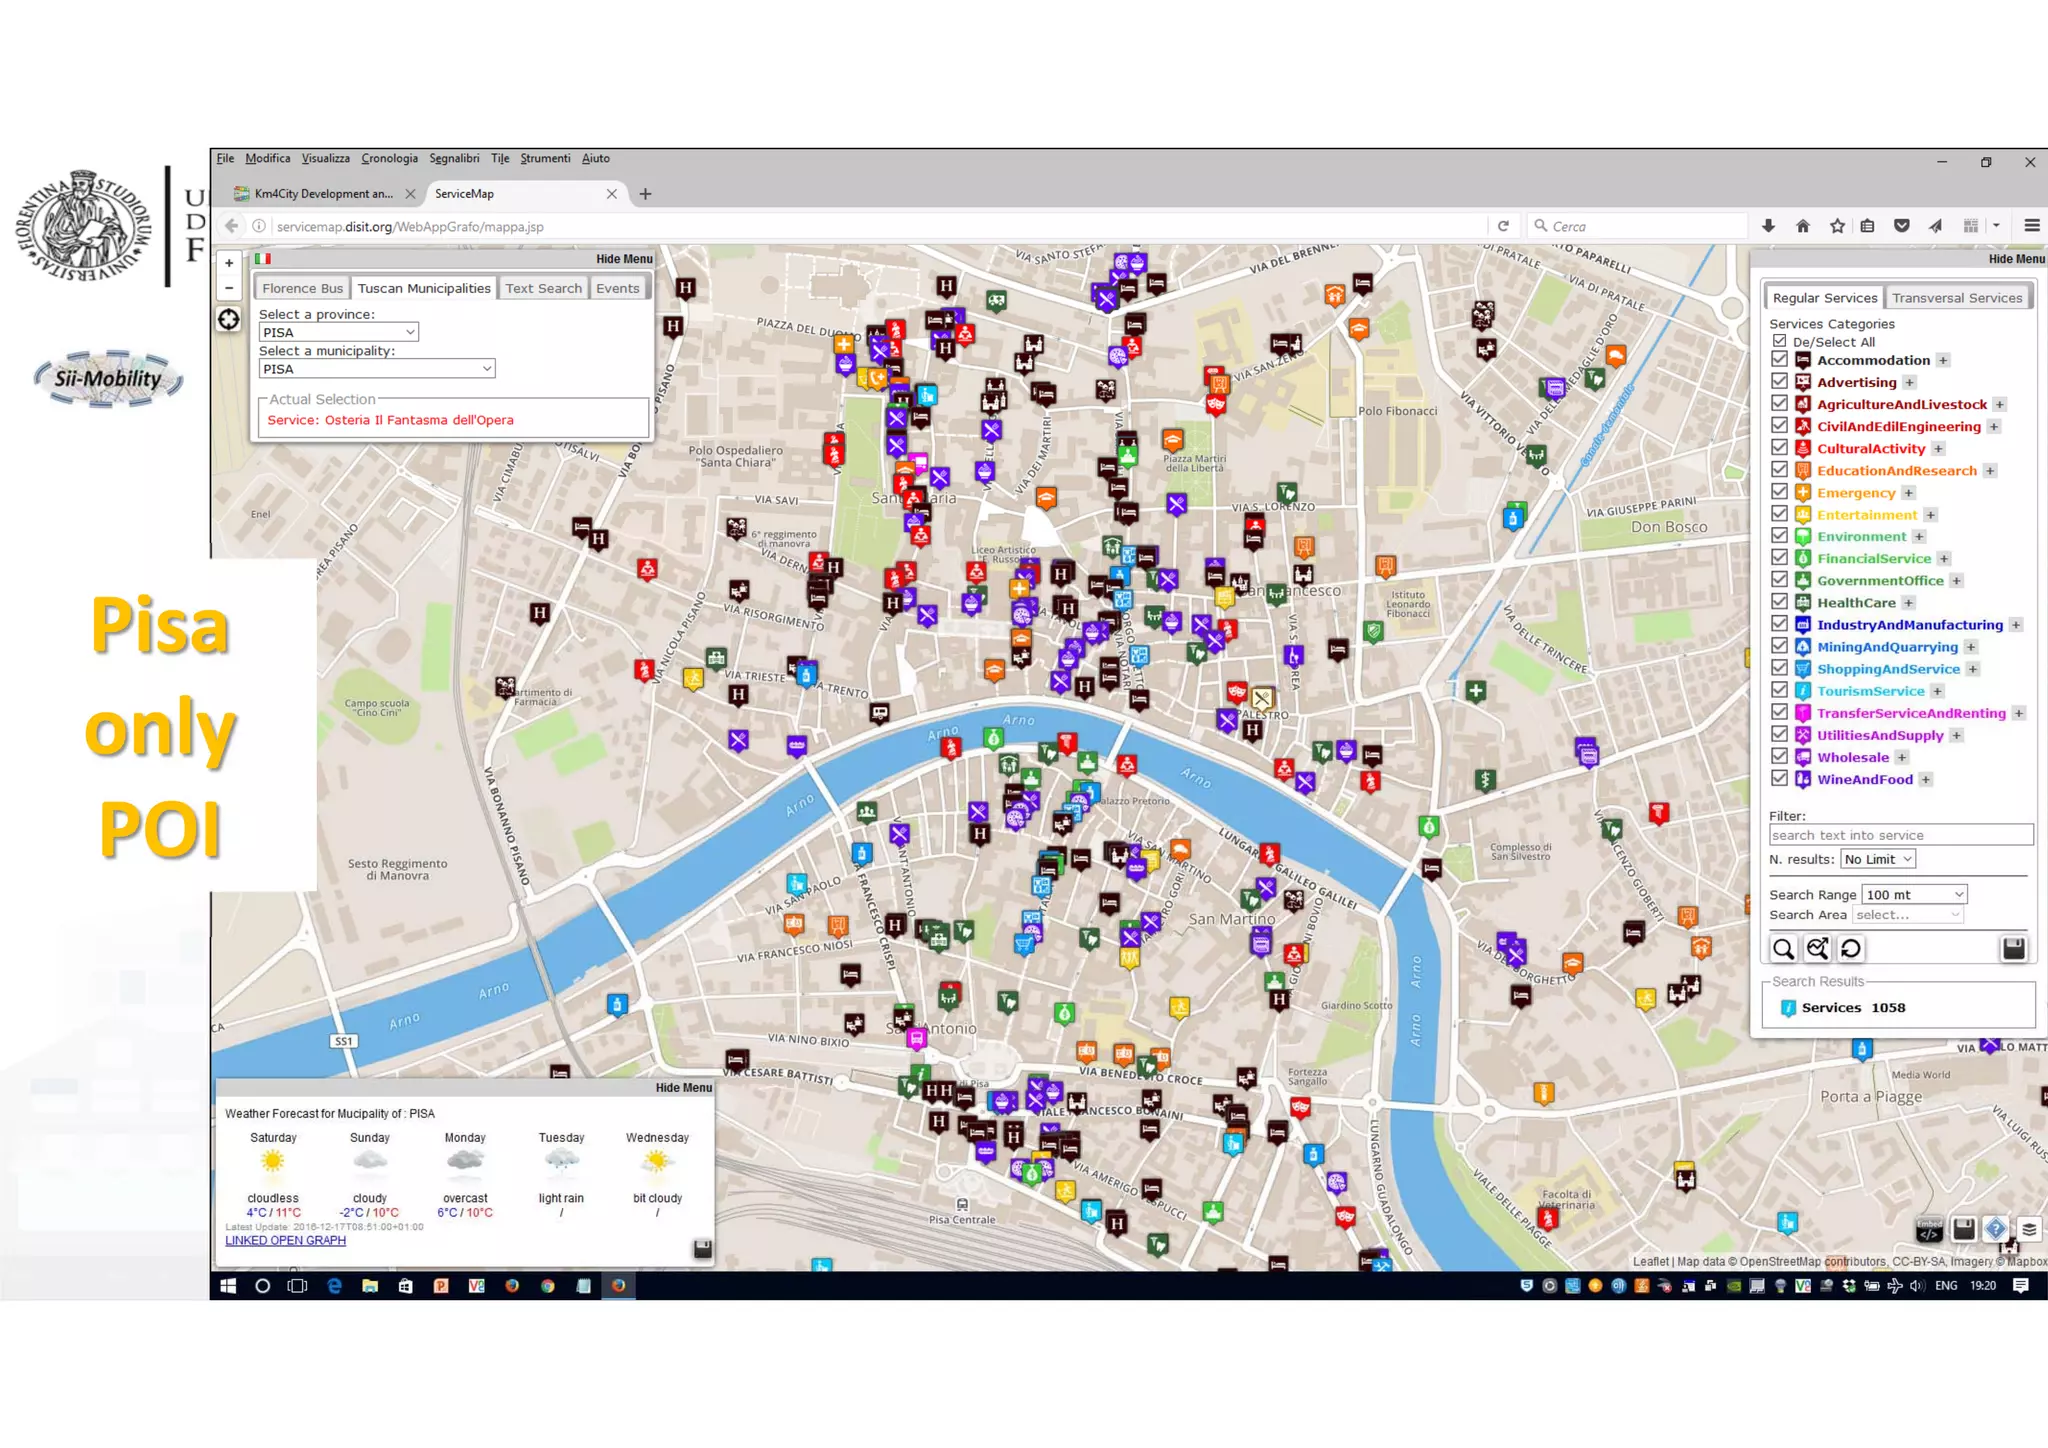Open the LINKED OPEN GRAPH link
The image size is (2048, 1448).
(285, 1240)
